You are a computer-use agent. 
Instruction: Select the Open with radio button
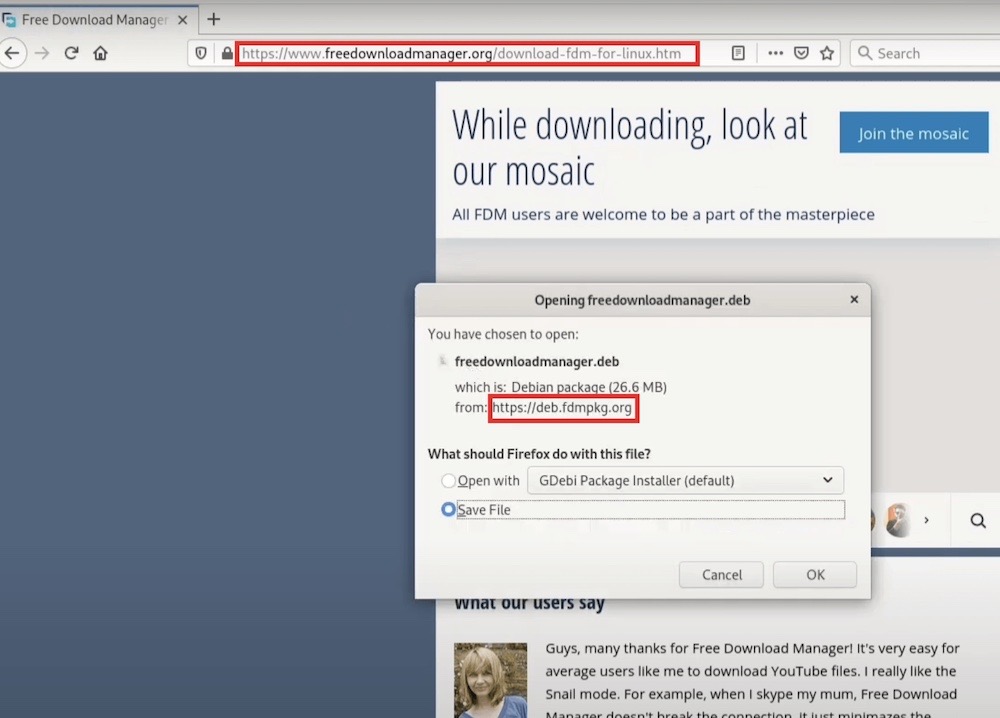point(448,480)
